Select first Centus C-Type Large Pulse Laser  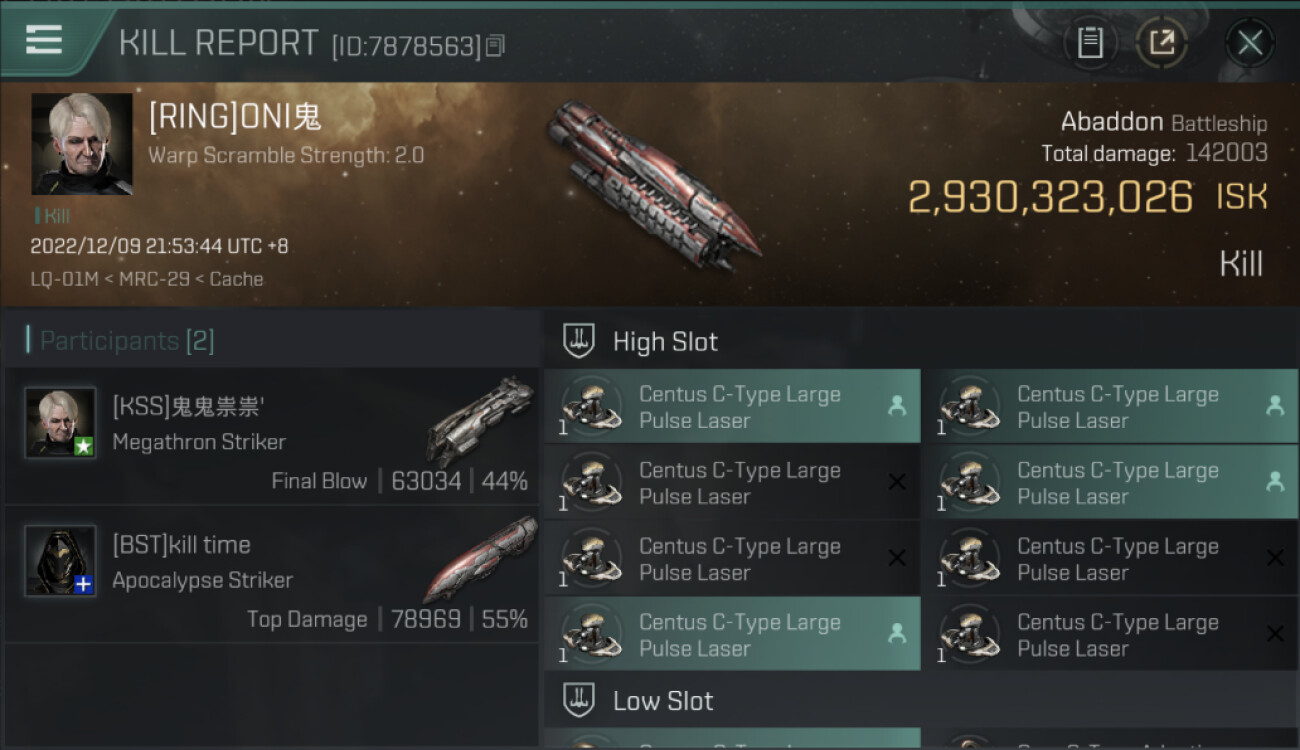point(732,406)
